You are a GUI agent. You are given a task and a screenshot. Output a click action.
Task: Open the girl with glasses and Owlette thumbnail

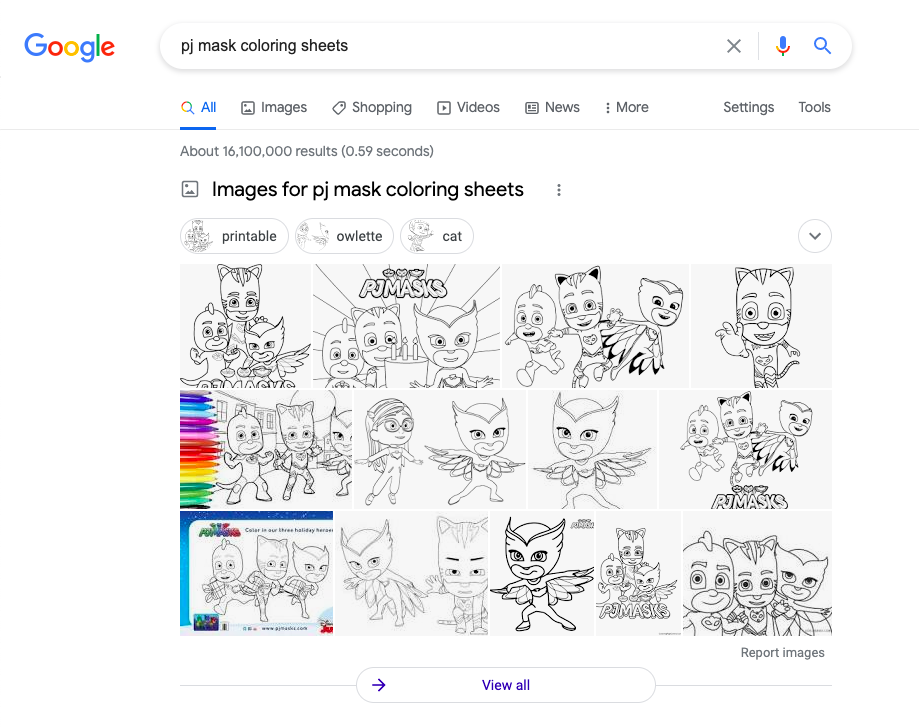coord(440,450)
